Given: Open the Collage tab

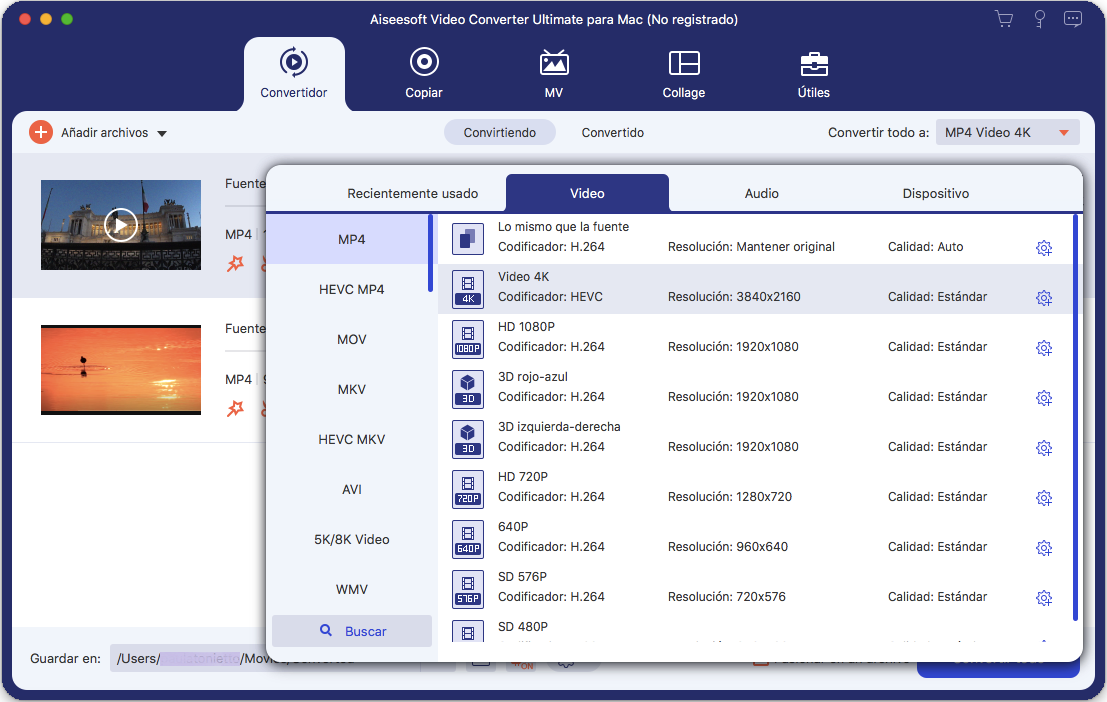Looking at the screenshot, I should click(x=683, y=73).
